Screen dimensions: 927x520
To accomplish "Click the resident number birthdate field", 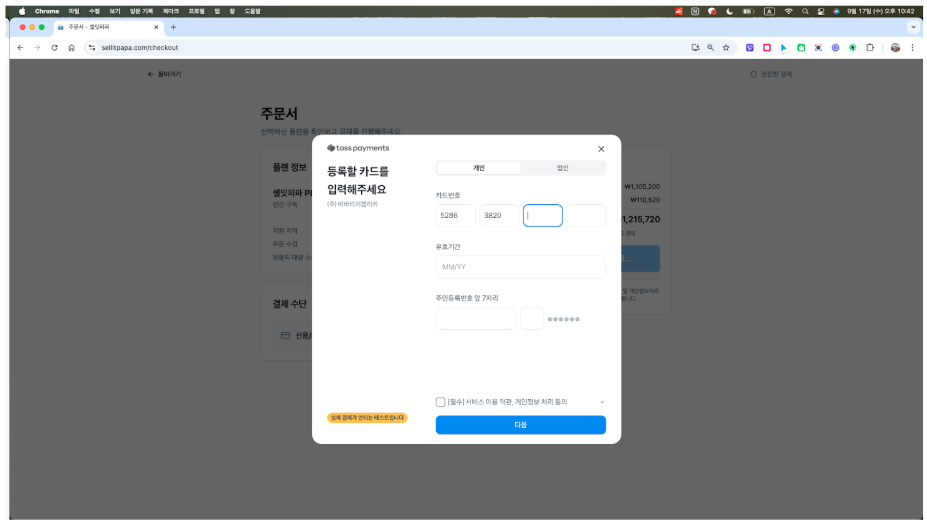I will [476, 318].
